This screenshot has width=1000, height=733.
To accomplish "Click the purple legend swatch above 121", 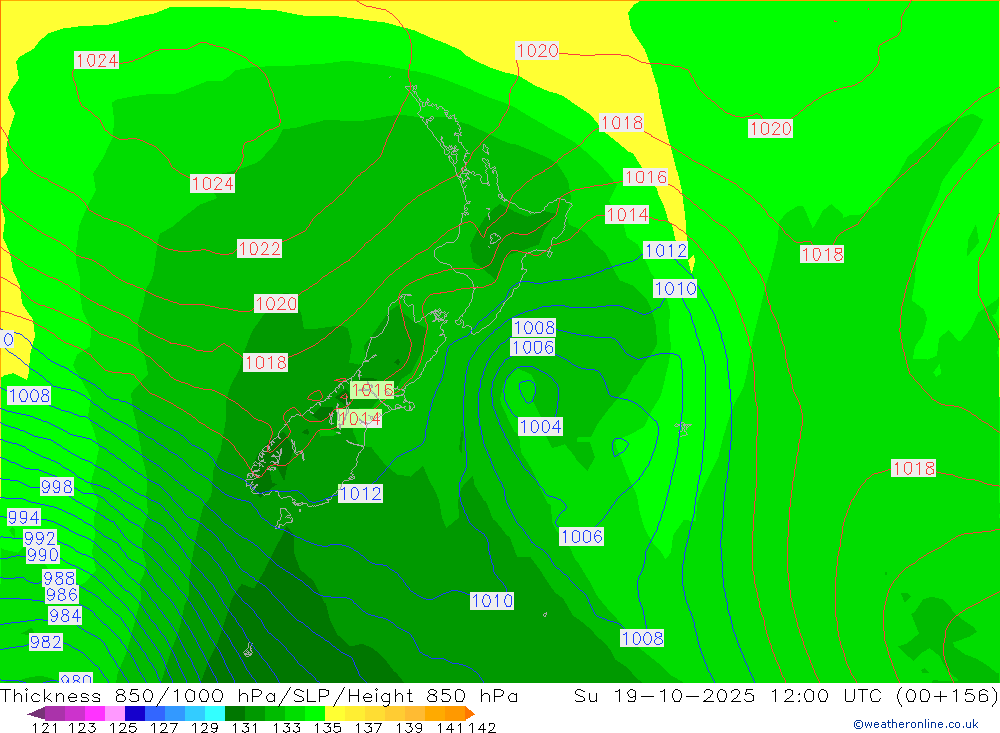I will click(x=55, y=713).
